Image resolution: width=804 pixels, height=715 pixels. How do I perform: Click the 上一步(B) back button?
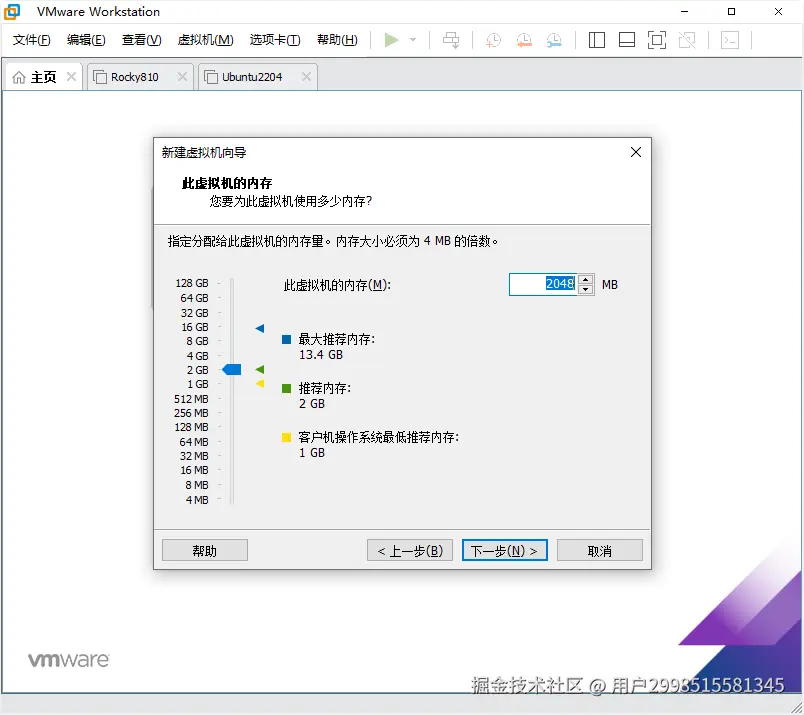[x=410, y=550]
